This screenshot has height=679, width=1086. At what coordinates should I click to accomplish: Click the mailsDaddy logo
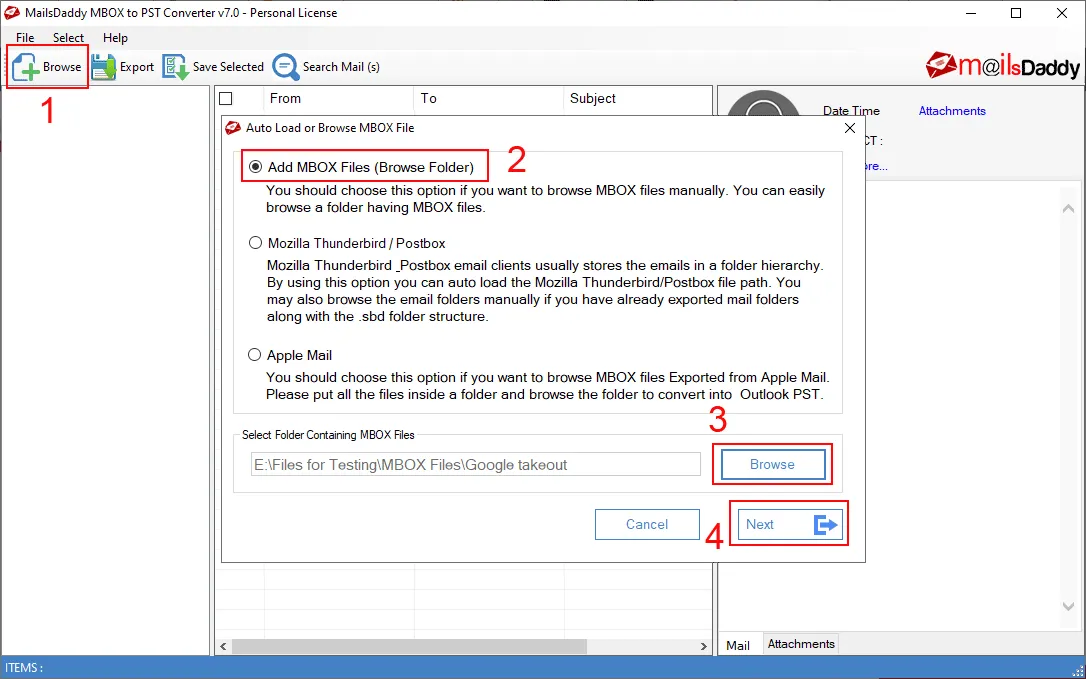1001,64
